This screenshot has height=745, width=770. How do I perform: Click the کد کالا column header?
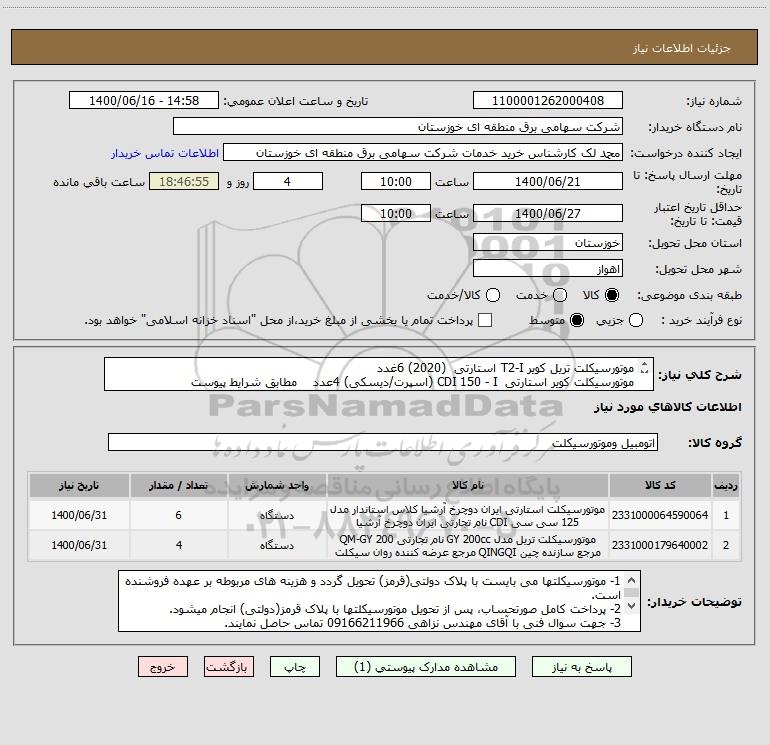click(660, 485)
